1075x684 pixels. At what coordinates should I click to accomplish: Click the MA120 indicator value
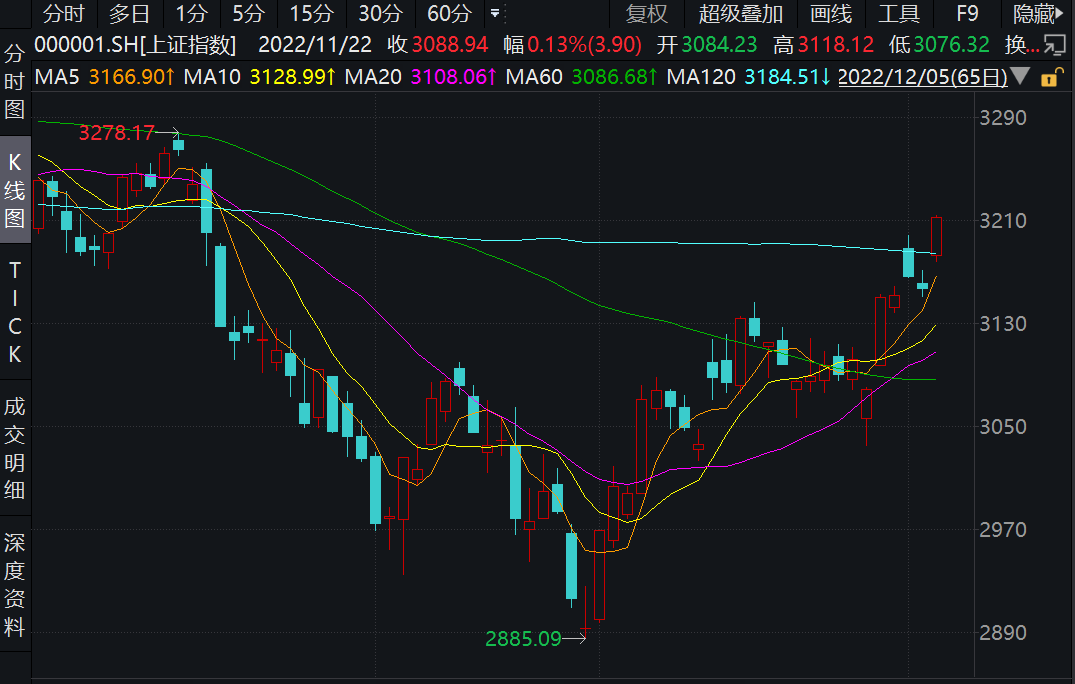(x=788, y=77)
